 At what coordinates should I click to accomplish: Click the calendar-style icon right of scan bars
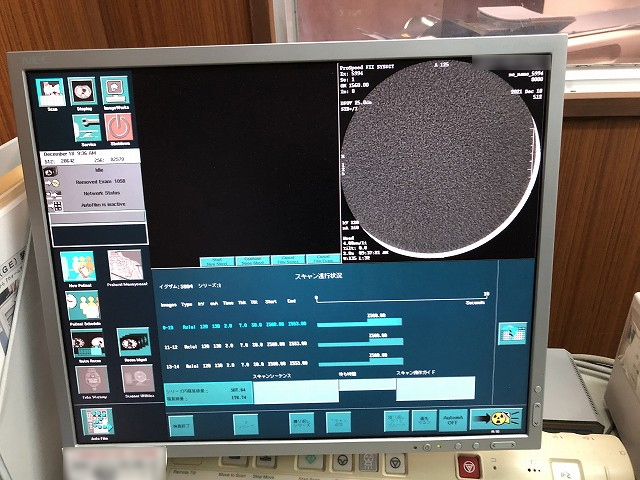[513, 333]
